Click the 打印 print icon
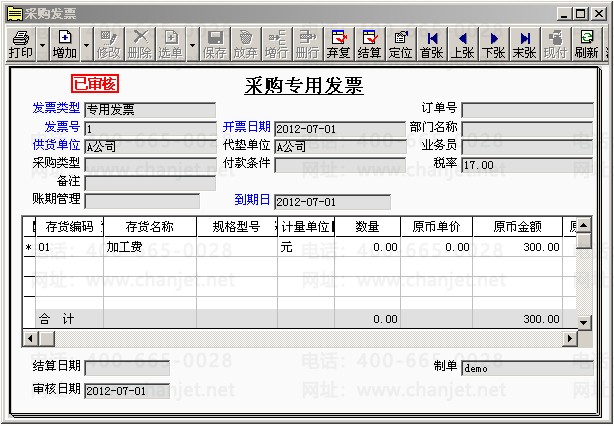 pos(21,44)
